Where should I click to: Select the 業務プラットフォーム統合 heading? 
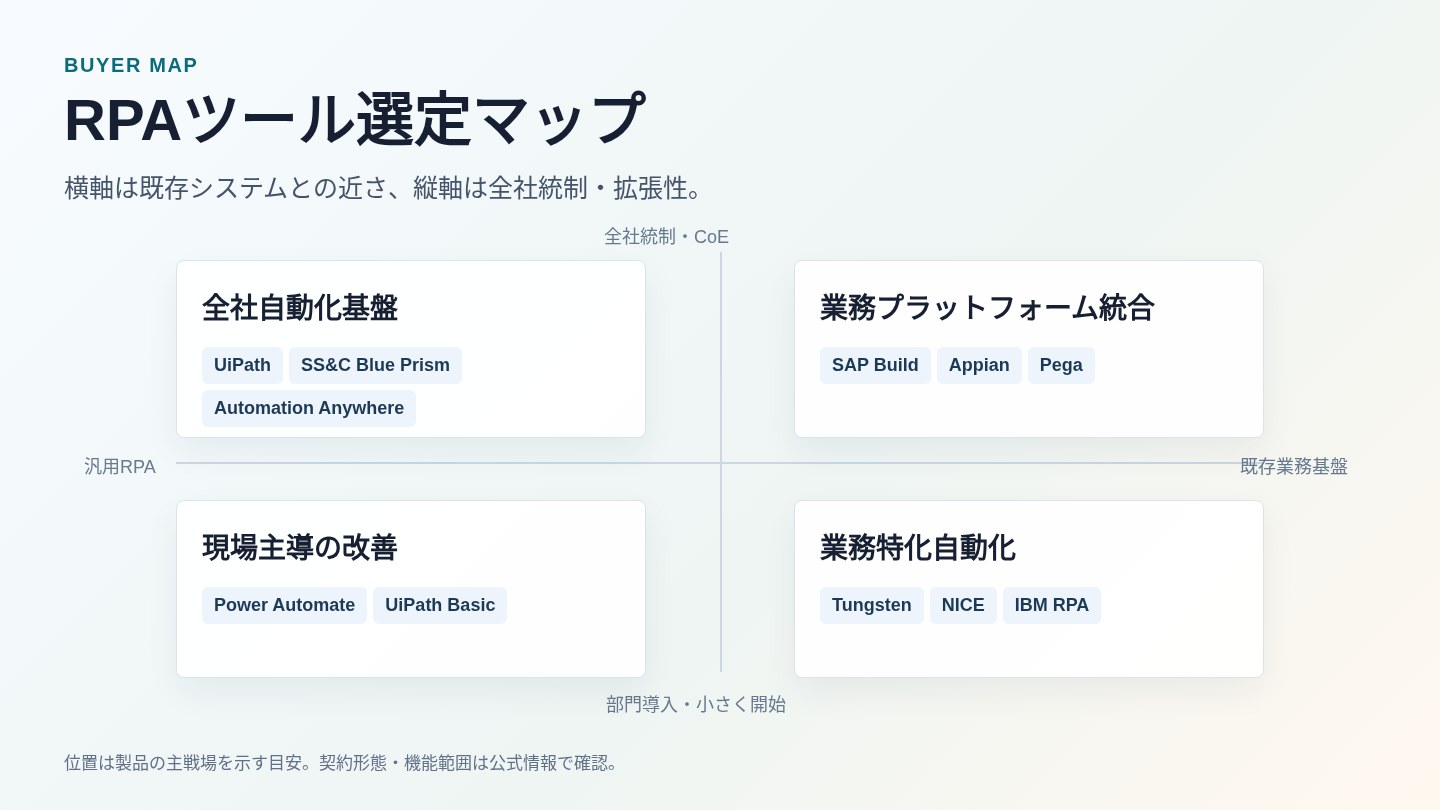pyautogui.click(x=987, y=308)
